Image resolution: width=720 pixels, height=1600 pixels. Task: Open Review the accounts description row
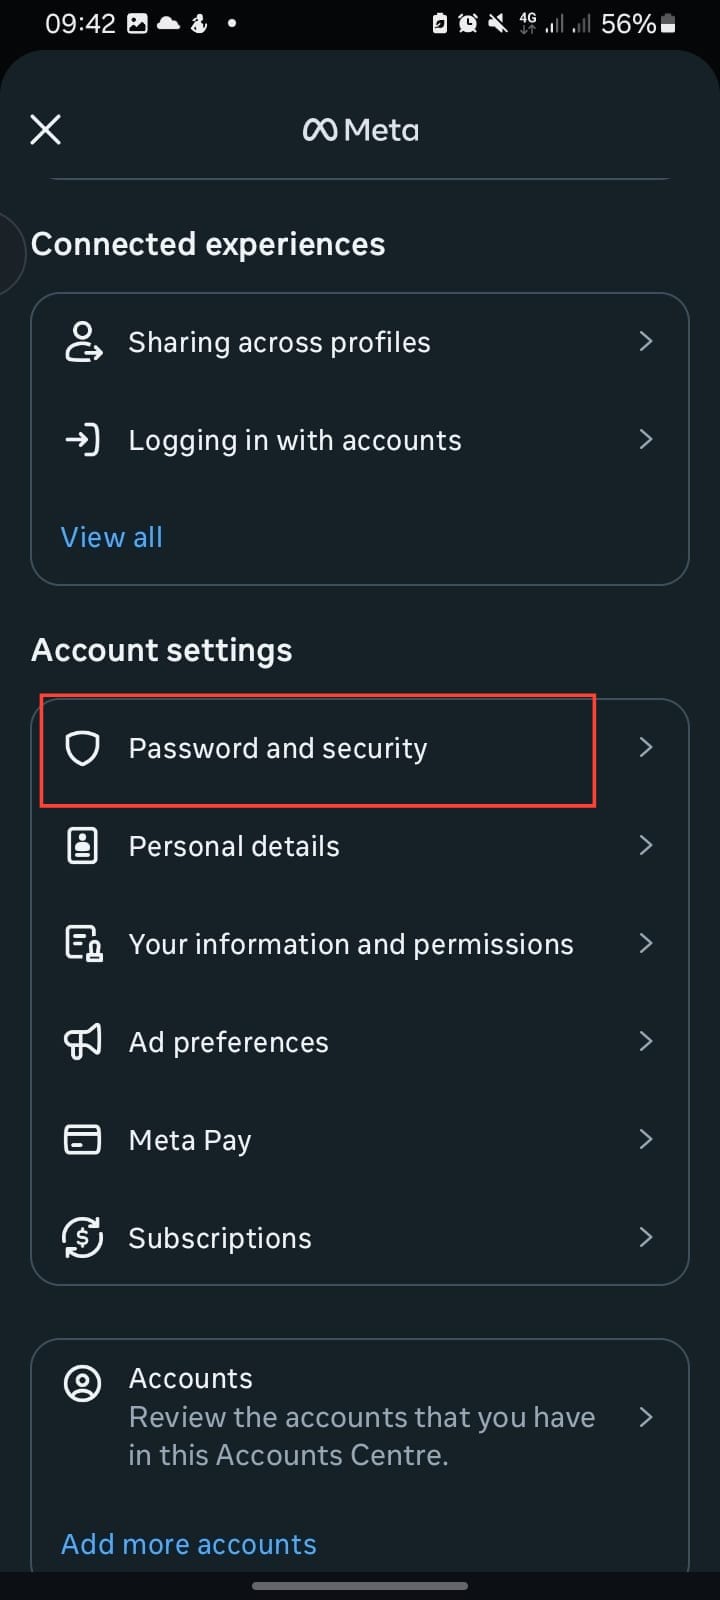click(361, 1436)
